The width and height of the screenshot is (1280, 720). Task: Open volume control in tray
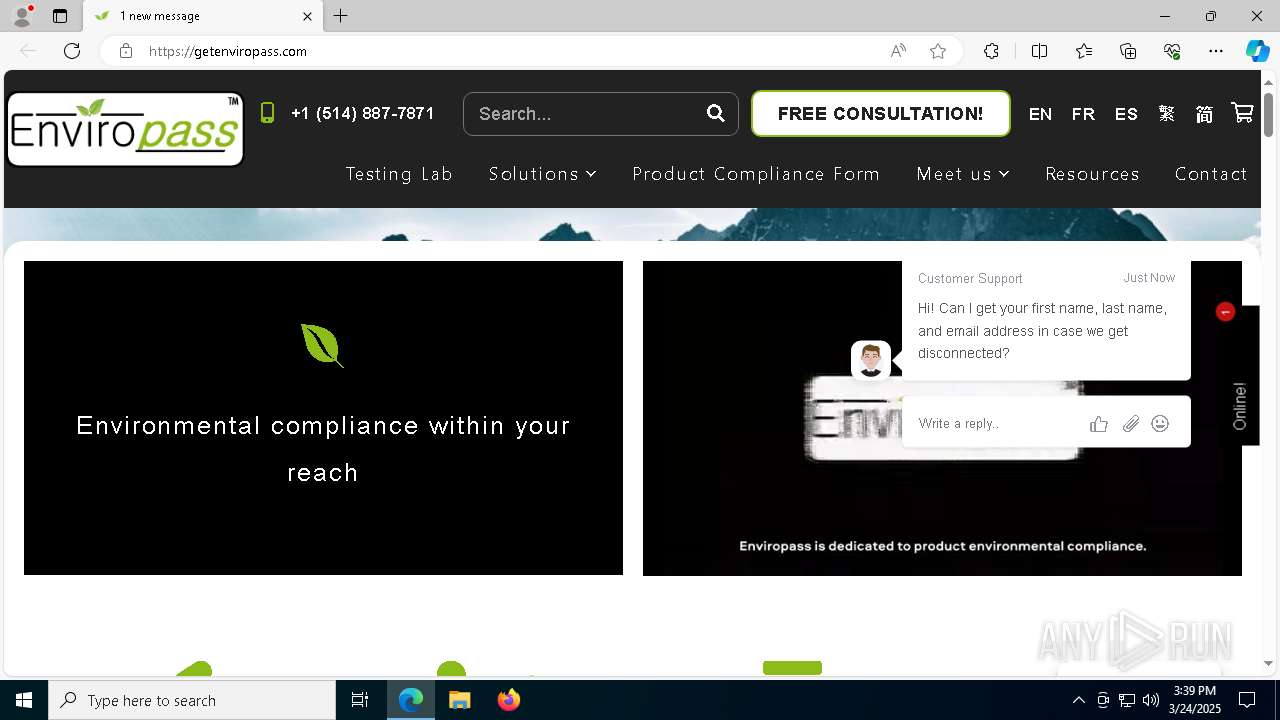1151,700
